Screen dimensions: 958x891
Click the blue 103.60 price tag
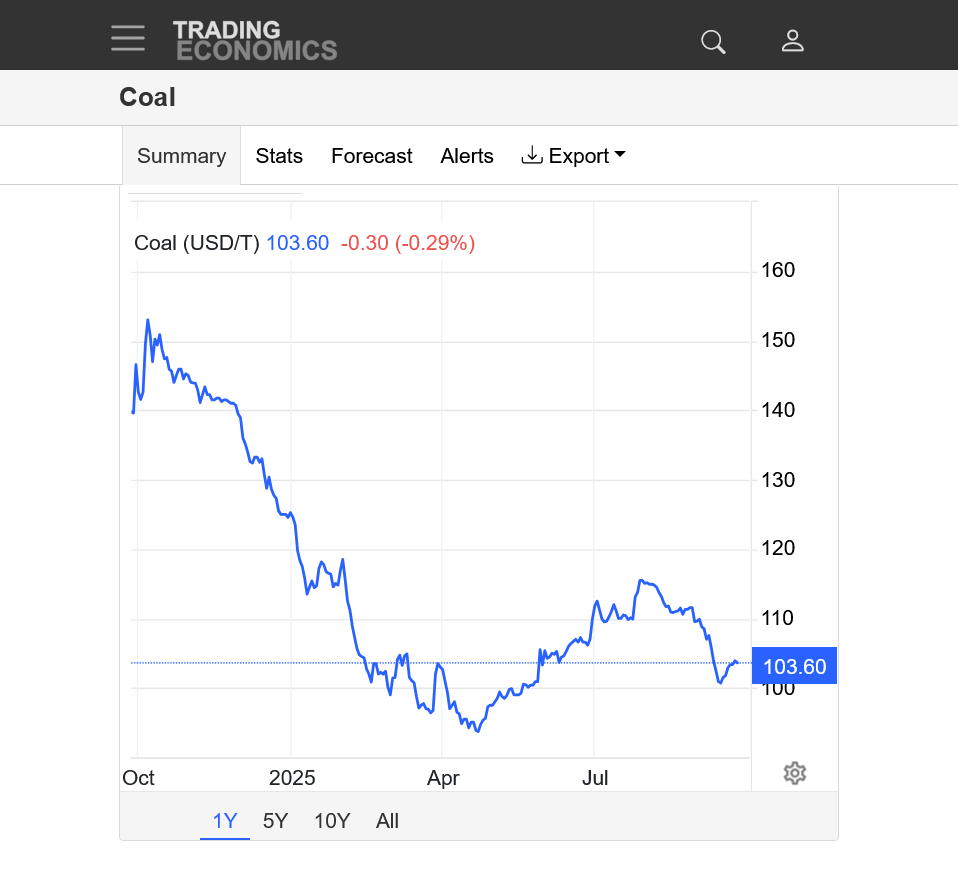(794, 666)
